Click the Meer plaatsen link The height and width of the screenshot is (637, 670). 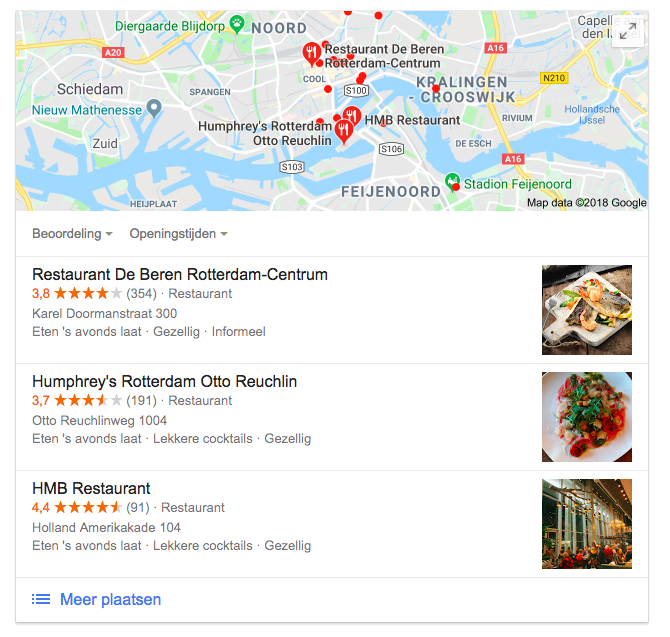tap(110, 599)
